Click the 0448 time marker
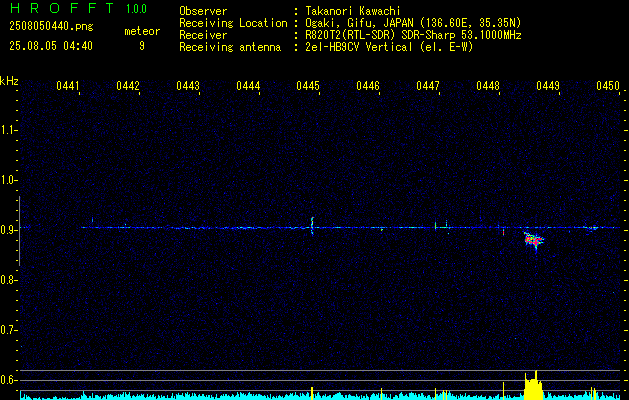The height and width of the screenshot is (400, 629). [x=488, y=86]
